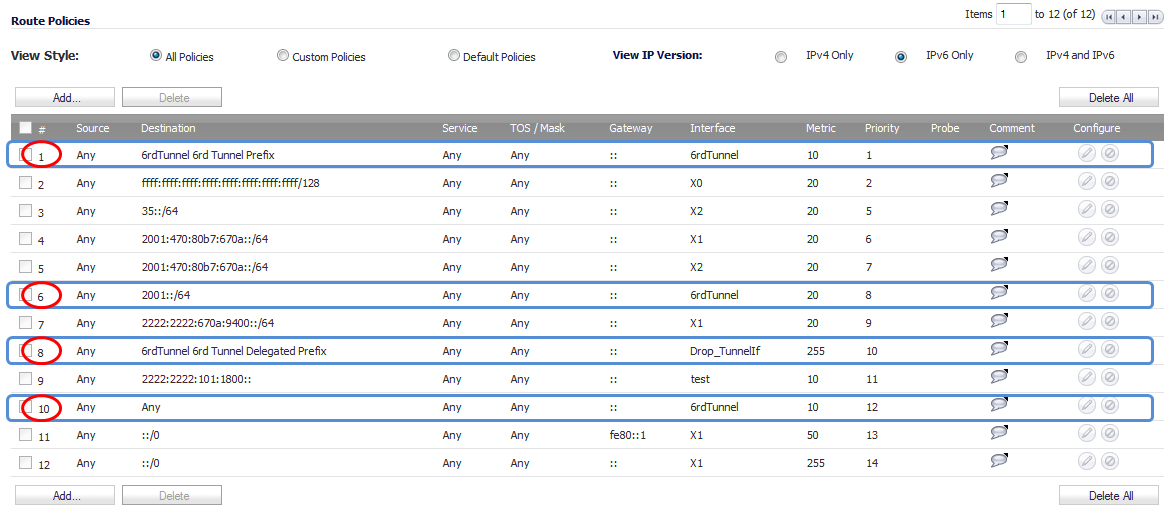Check the select-all header checkbox
1164x508 pixels.
(25, 128)
